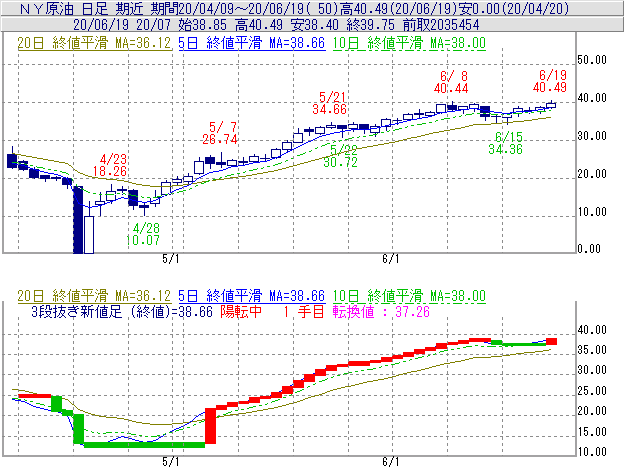Click the 終39.75 closing price text
This screenshot has width=624, height=474.
(370, 25)
